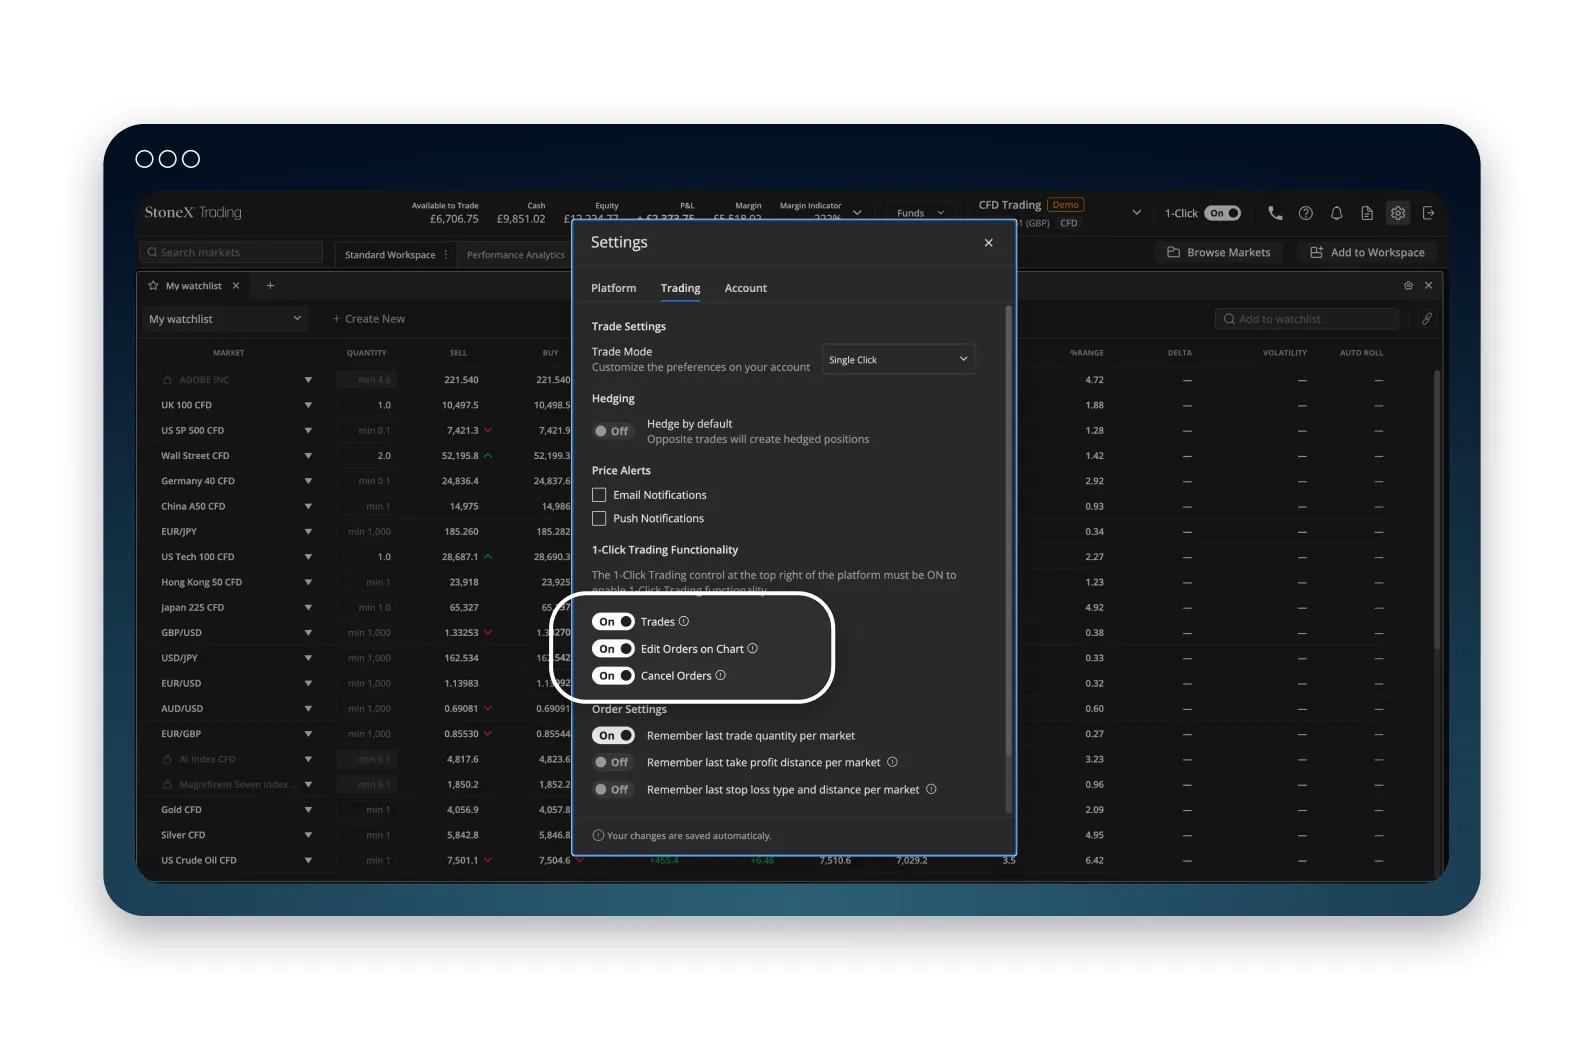The width and height of the screenshot is (1584, 1040).
Task: Expand the CFD Trading account chevron
Action: (1136, 213)
